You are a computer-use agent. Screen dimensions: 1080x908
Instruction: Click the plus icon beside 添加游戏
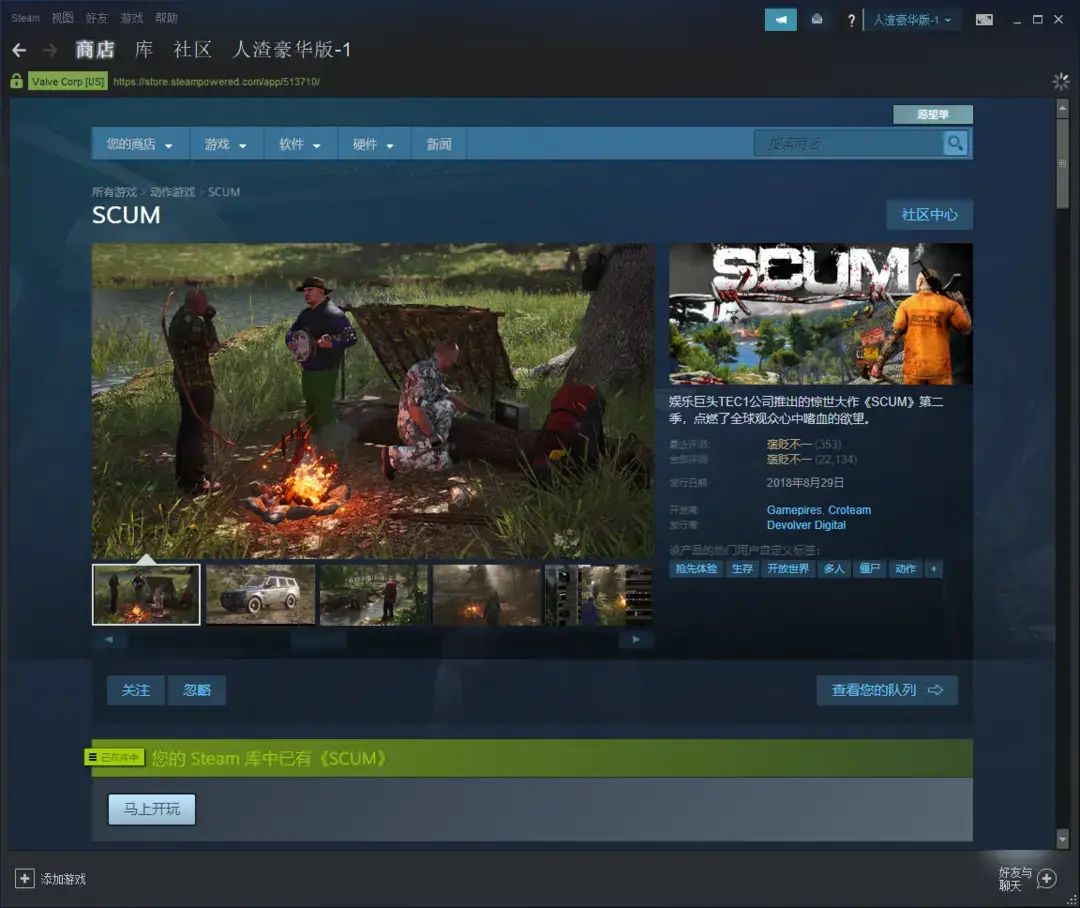click(24, 878)
